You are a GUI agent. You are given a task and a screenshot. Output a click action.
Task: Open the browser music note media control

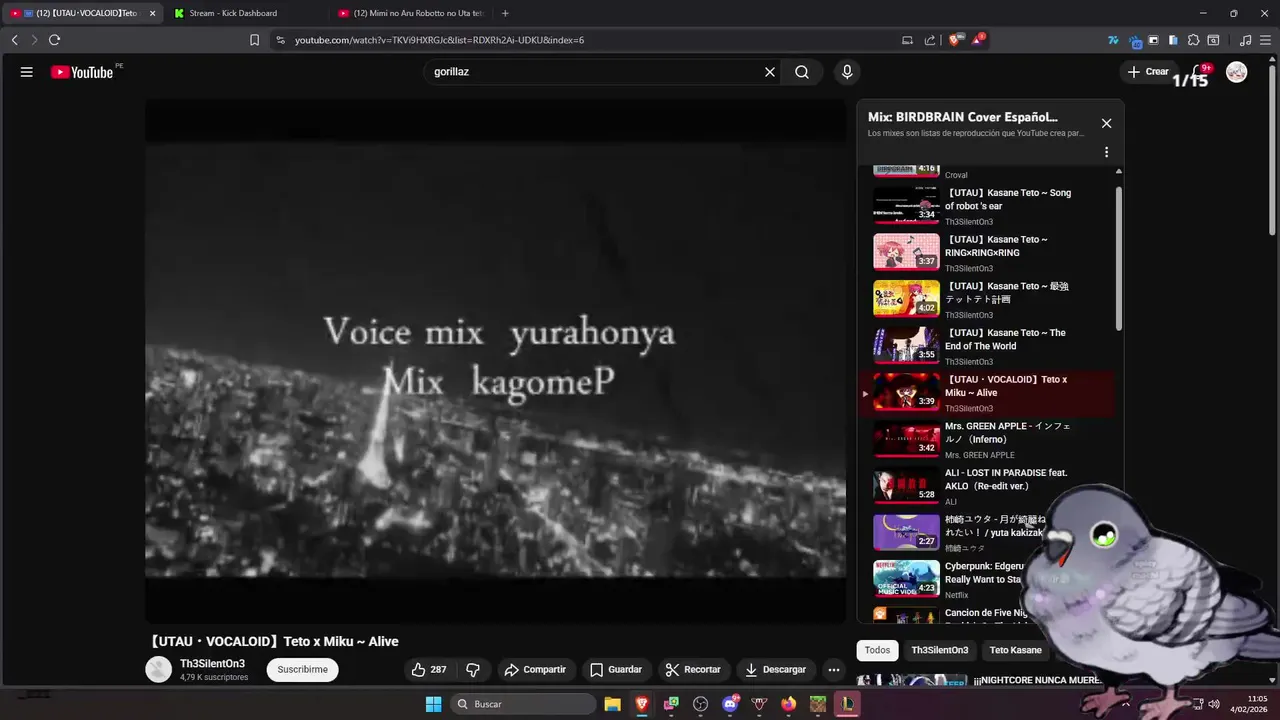tap(1245, 40)
